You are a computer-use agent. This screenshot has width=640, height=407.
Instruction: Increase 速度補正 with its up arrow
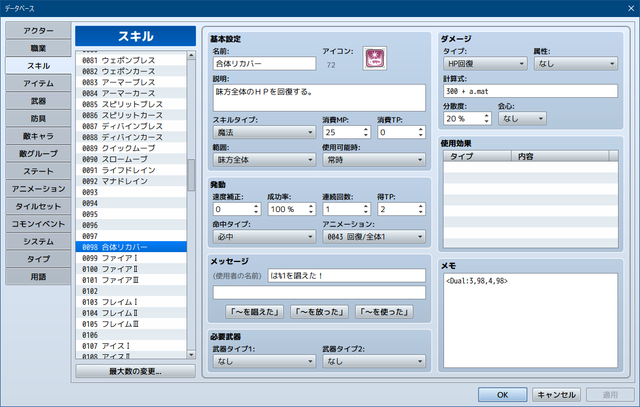[256, 206]
